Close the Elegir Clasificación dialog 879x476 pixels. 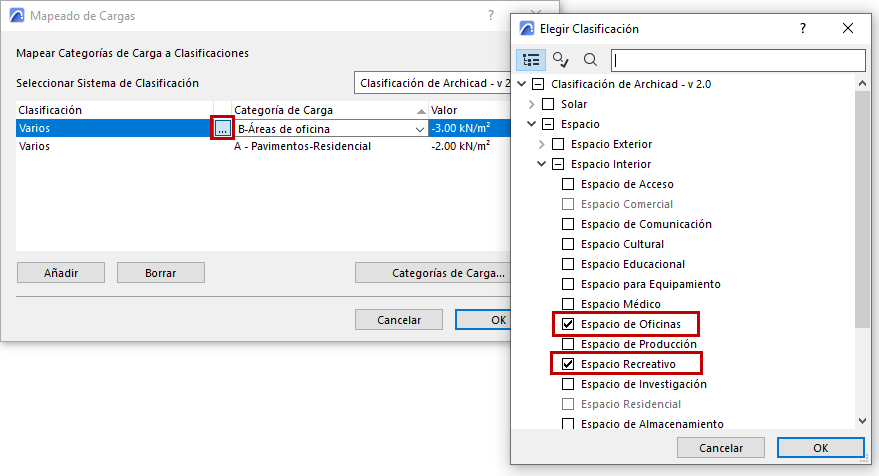(848, 29)
